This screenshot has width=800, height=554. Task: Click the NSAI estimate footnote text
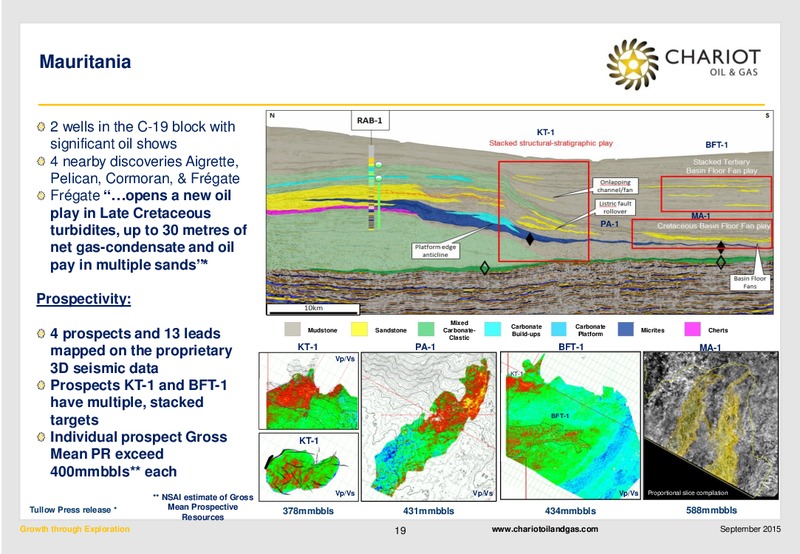pos(203,507)
